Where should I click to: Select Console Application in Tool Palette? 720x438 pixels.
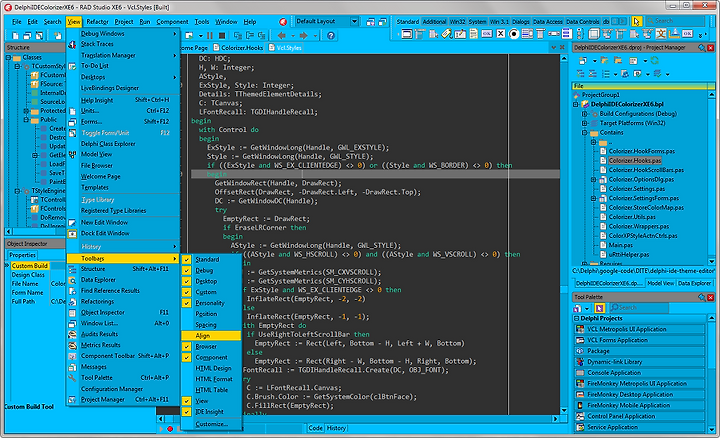coord(640,373)
